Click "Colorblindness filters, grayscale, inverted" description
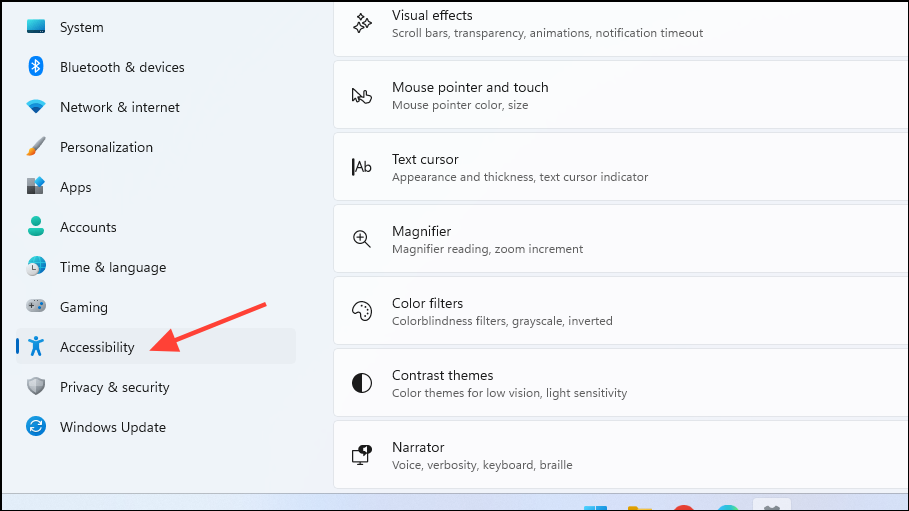The height and width of the screenshot is (511, 909). pyautogui.click(x=502, y=321)
